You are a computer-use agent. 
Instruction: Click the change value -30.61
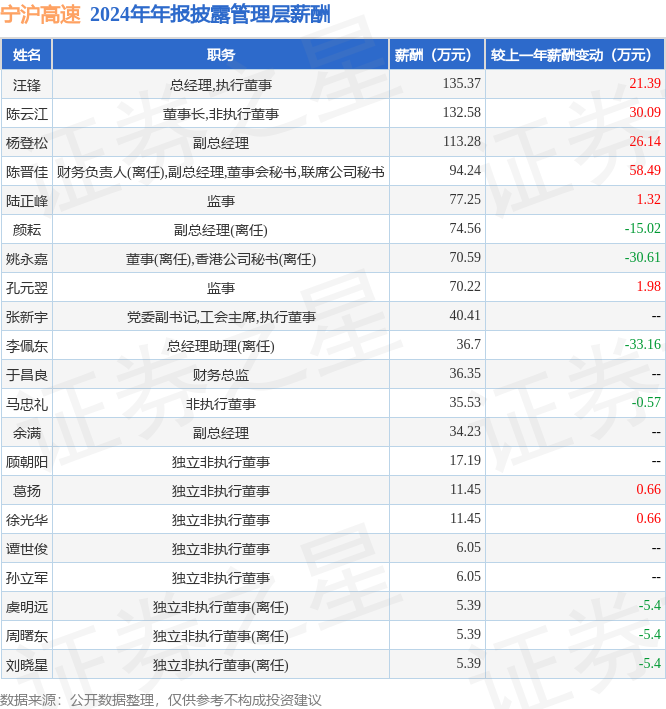click(x=642, y=257)
